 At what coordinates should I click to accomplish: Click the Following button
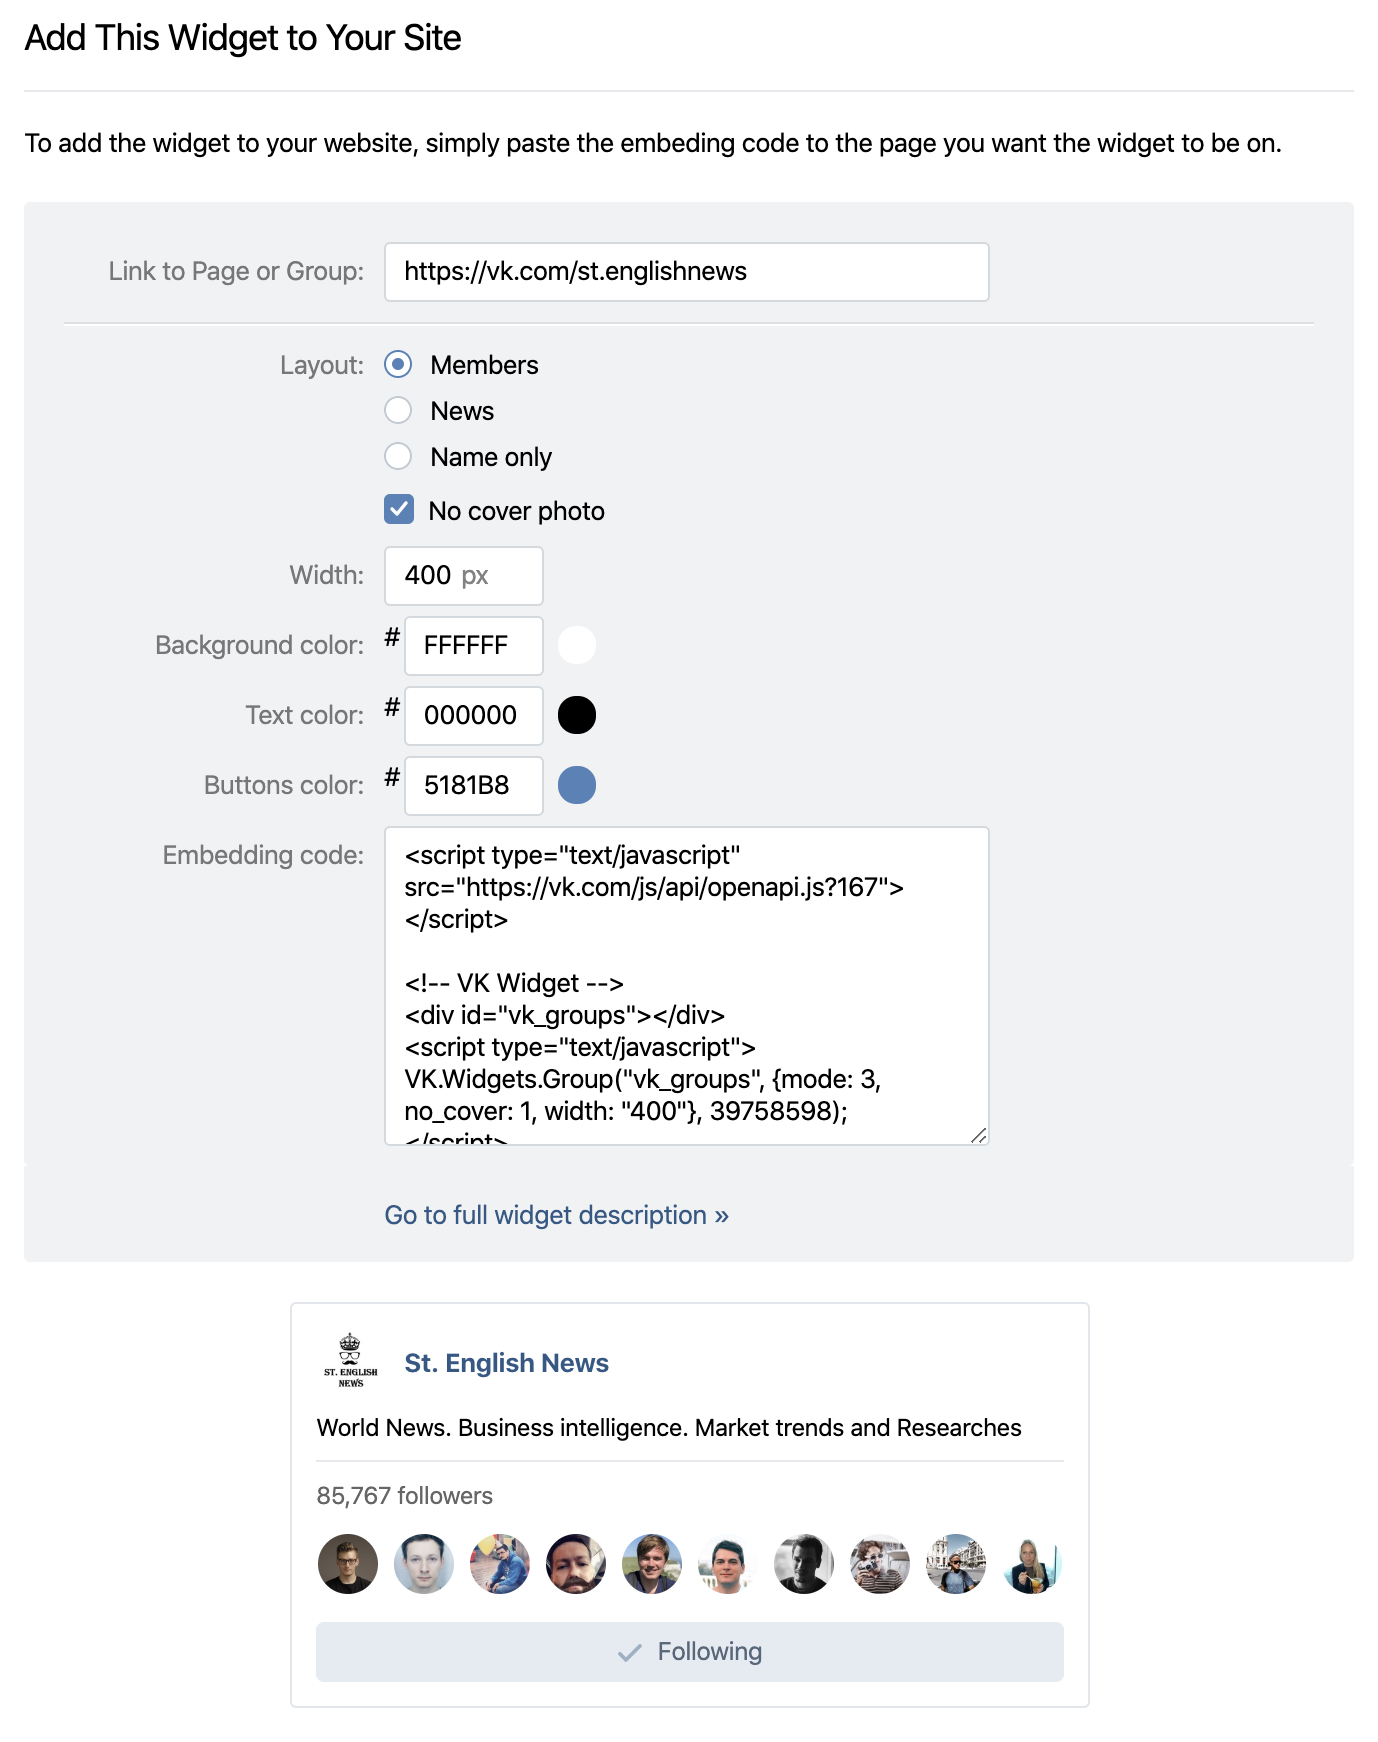coord(690,1652)
